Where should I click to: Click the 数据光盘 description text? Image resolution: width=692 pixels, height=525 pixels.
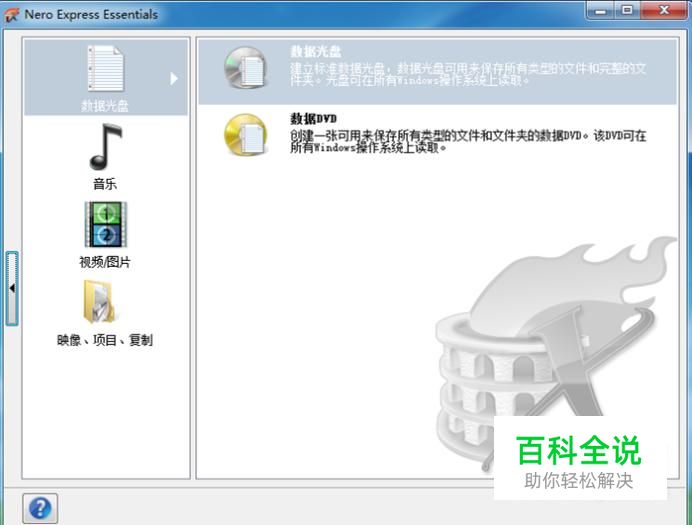pos(468,75)
